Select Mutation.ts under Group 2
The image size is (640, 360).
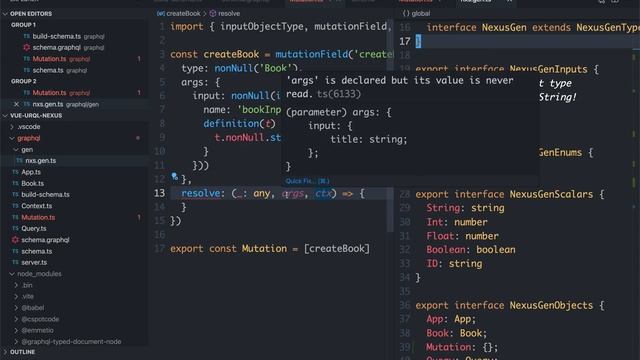click(49, 93)
